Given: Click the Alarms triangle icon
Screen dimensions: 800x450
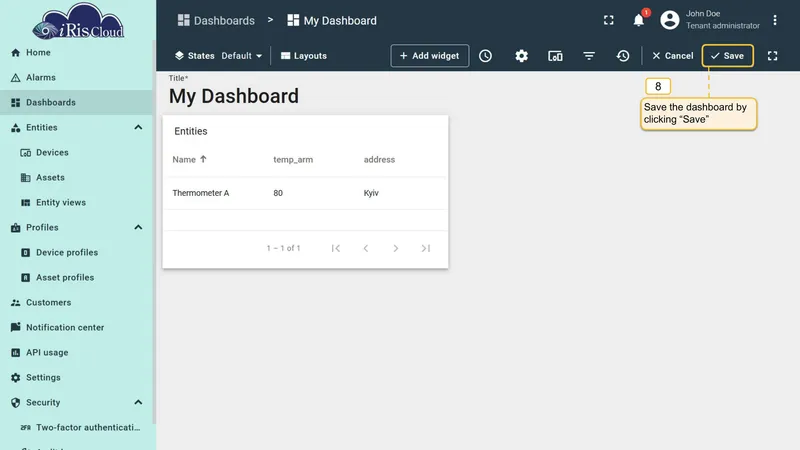Looking at the screenshot, I should pos(15,78).
